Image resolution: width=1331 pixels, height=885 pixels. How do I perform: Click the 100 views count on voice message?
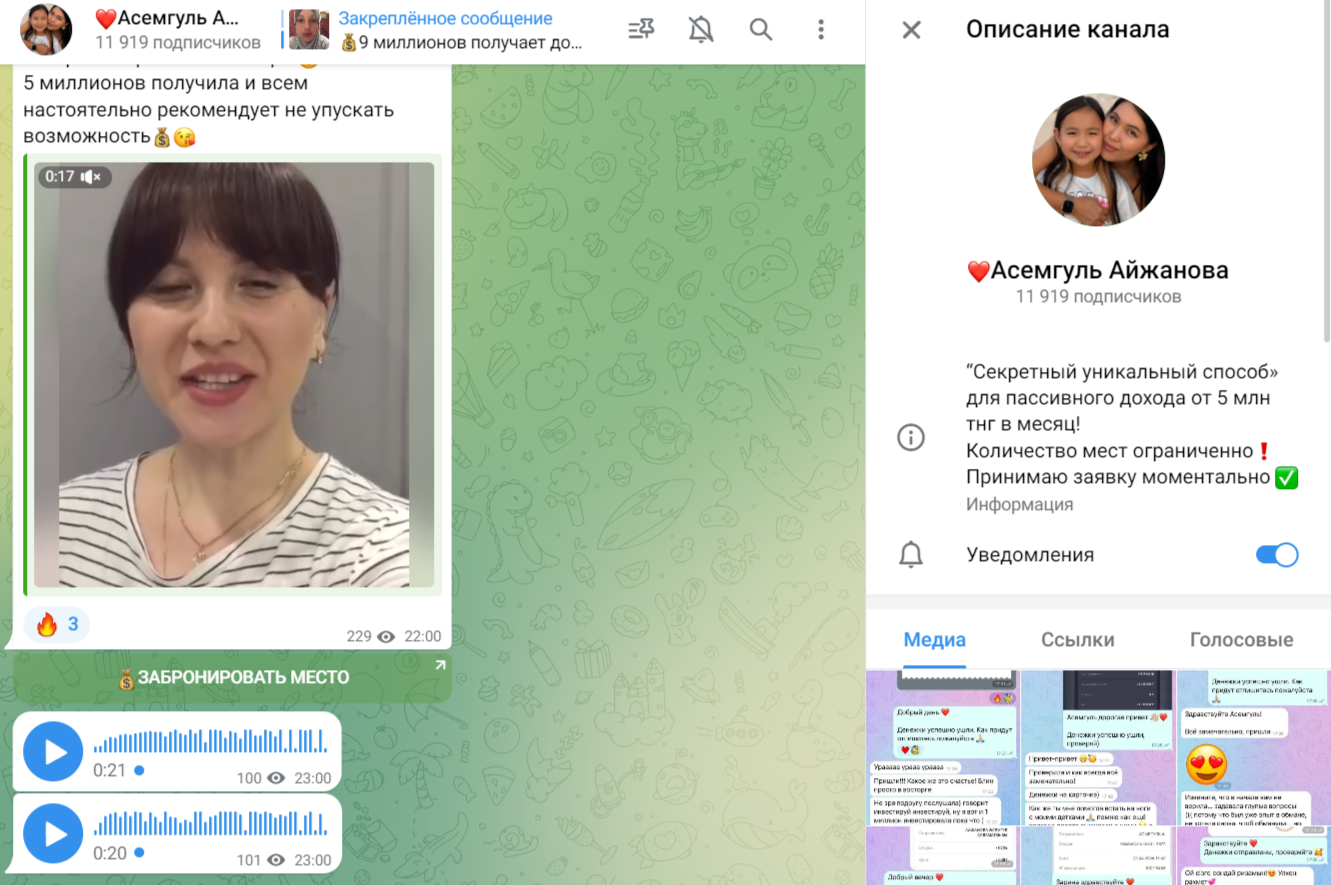click(249, 778)
